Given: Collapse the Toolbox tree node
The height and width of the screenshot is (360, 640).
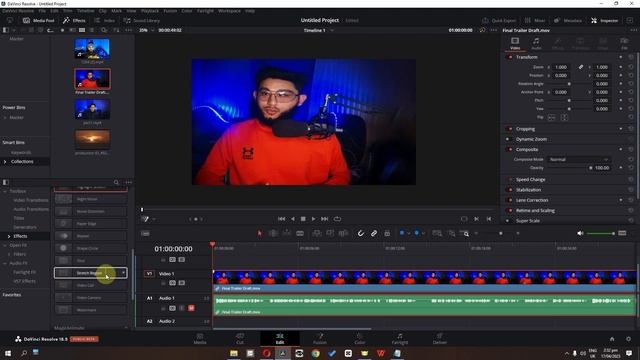Looking at the screenshot, I should 5,191.
